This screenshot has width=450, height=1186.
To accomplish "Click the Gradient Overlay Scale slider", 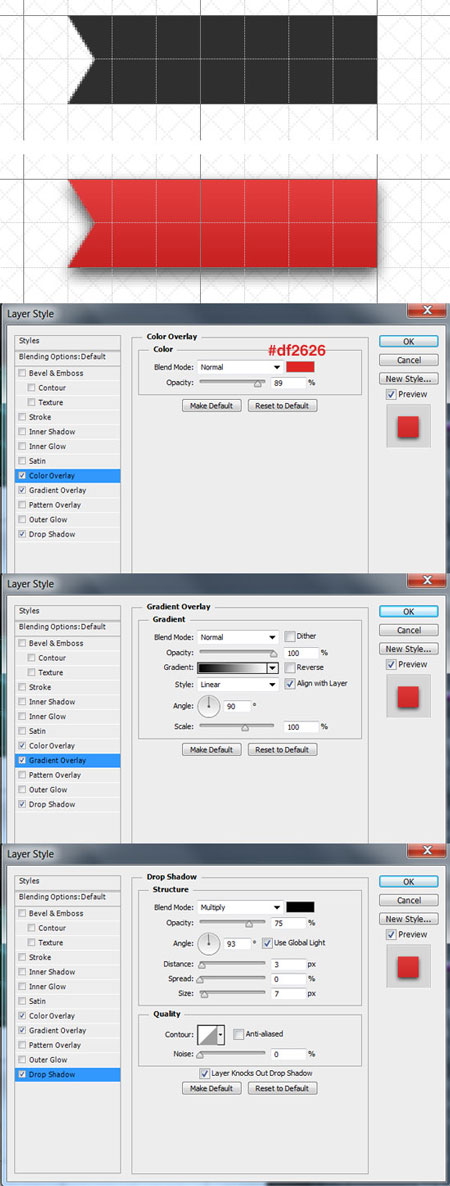I will point(236,727).
